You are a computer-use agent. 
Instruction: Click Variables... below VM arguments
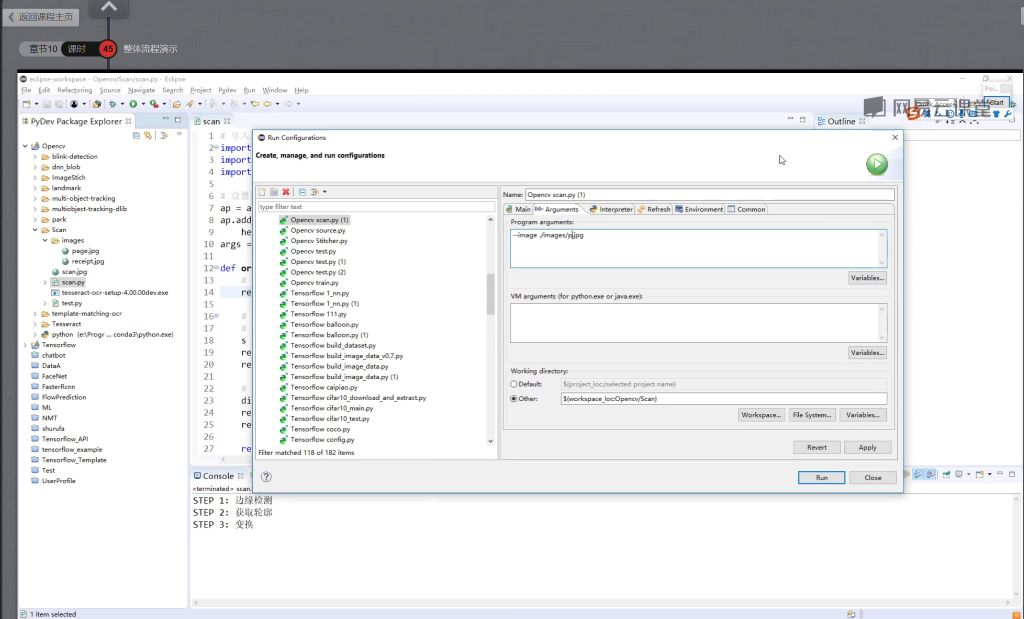pos(867,353)
